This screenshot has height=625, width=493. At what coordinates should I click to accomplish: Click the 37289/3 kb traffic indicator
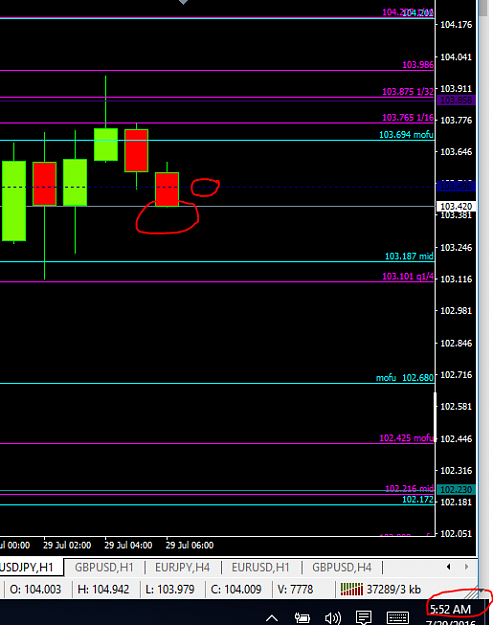pos(393,589)
